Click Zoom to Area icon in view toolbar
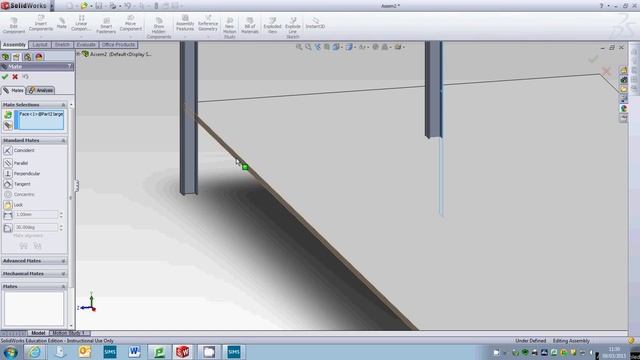 [309, 47]
